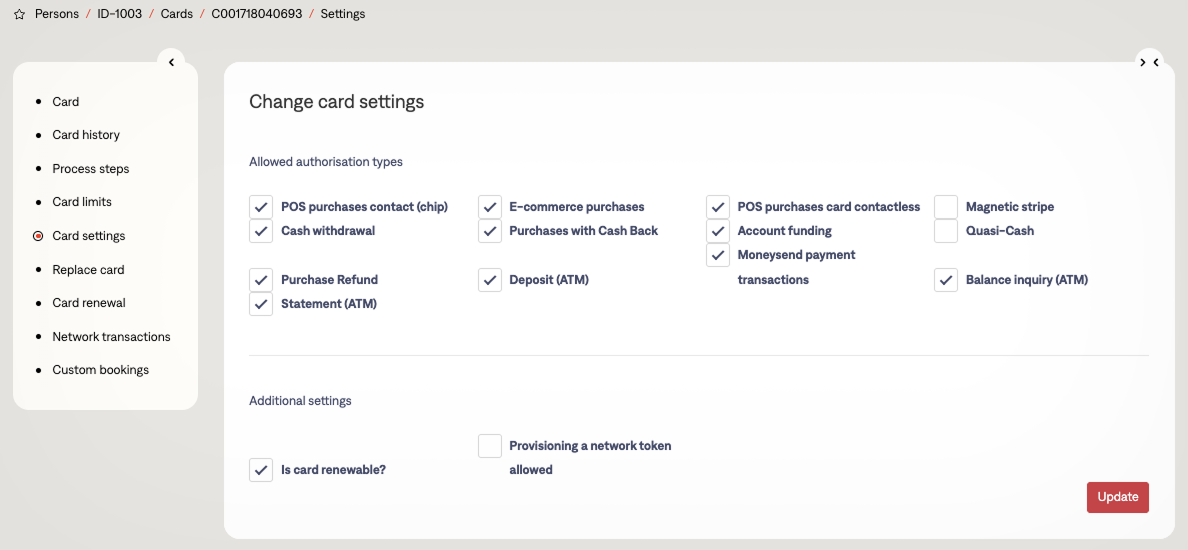Disable Cash withdrawal authorisation
This screenshot has height=550, width=1188.
click(x=261, y=231)
